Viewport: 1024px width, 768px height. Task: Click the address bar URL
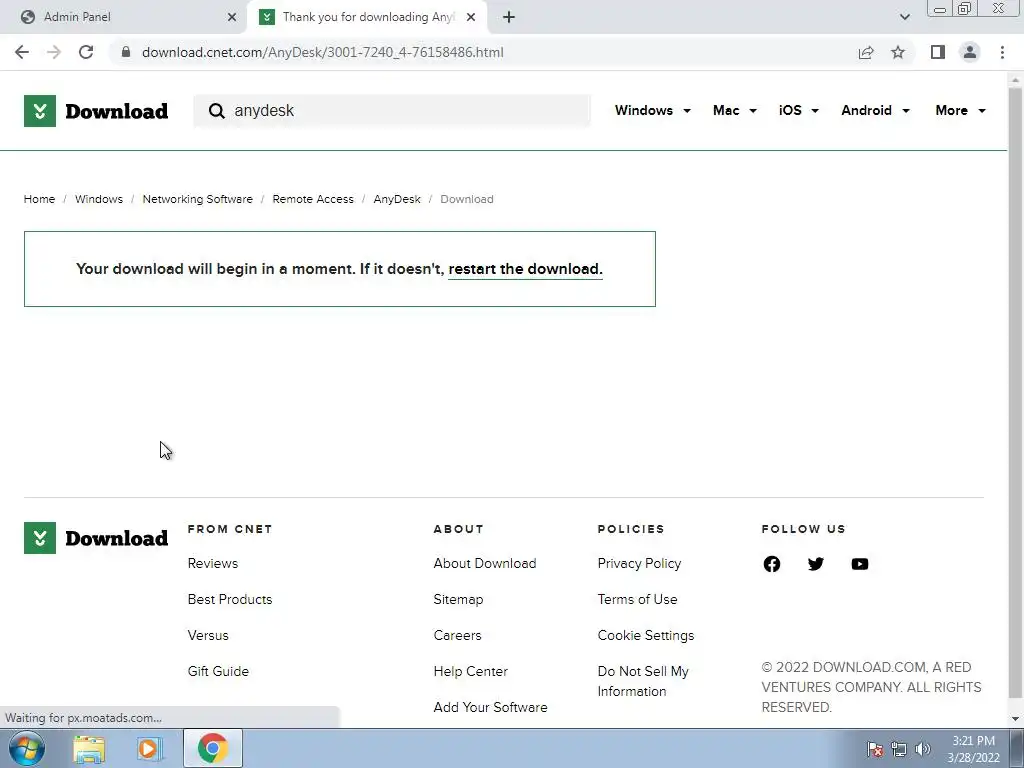point(323,52)
